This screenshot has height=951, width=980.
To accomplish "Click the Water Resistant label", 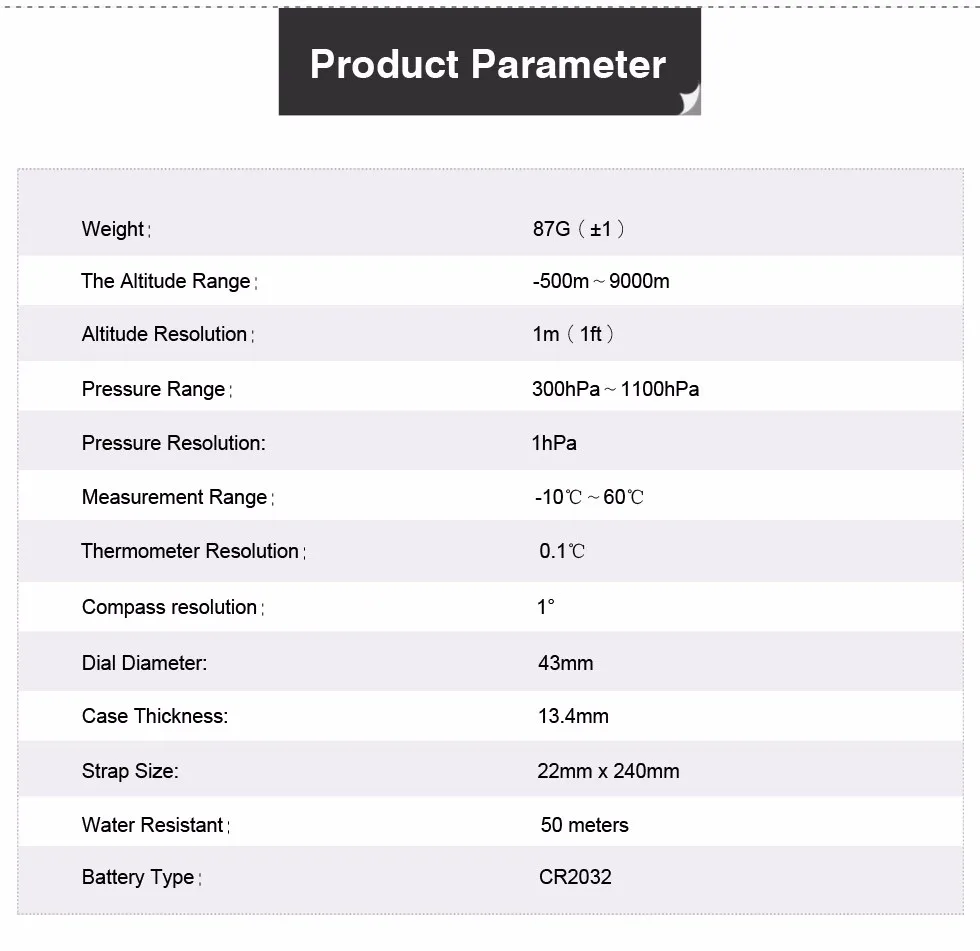I will coord(154,825).
